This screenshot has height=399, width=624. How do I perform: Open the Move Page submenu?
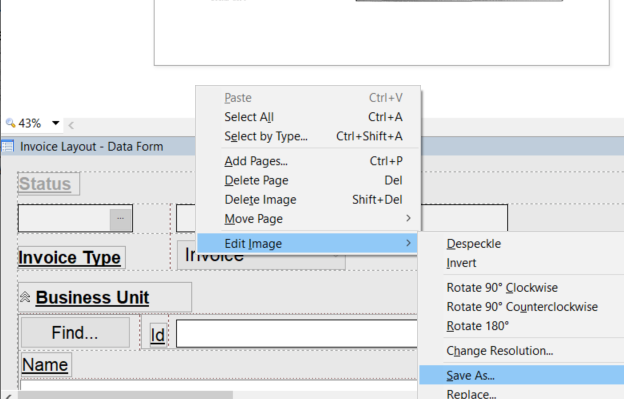click(x=308, y=219)
